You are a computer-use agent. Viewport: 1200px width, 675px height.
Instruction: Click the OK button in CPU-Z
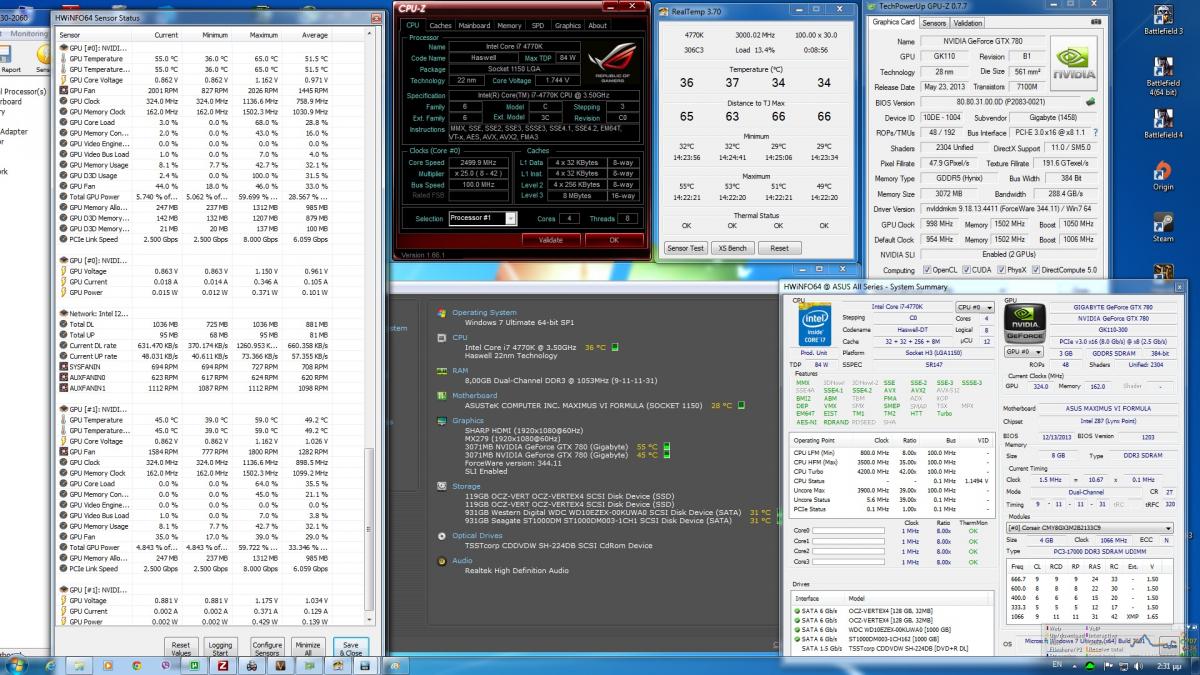tap(614, 240)
